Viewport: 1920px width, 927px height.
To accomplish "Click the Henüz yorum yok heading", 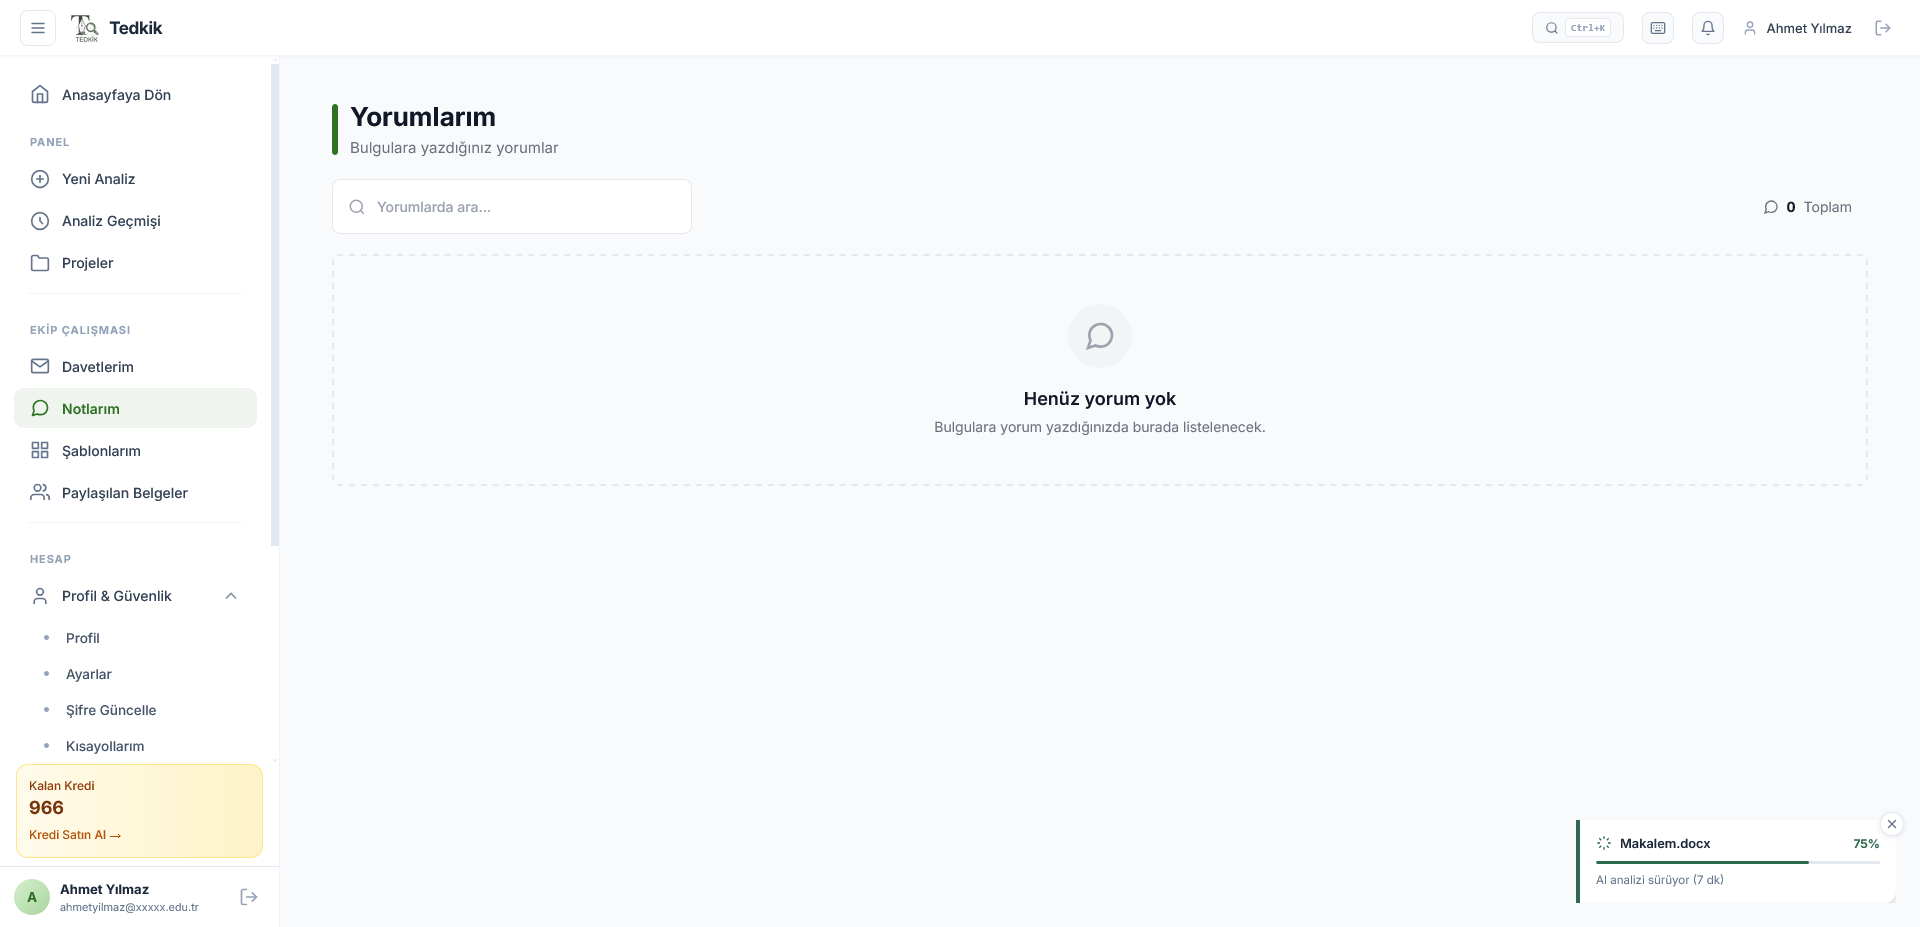I will [x=1100, y=399].
